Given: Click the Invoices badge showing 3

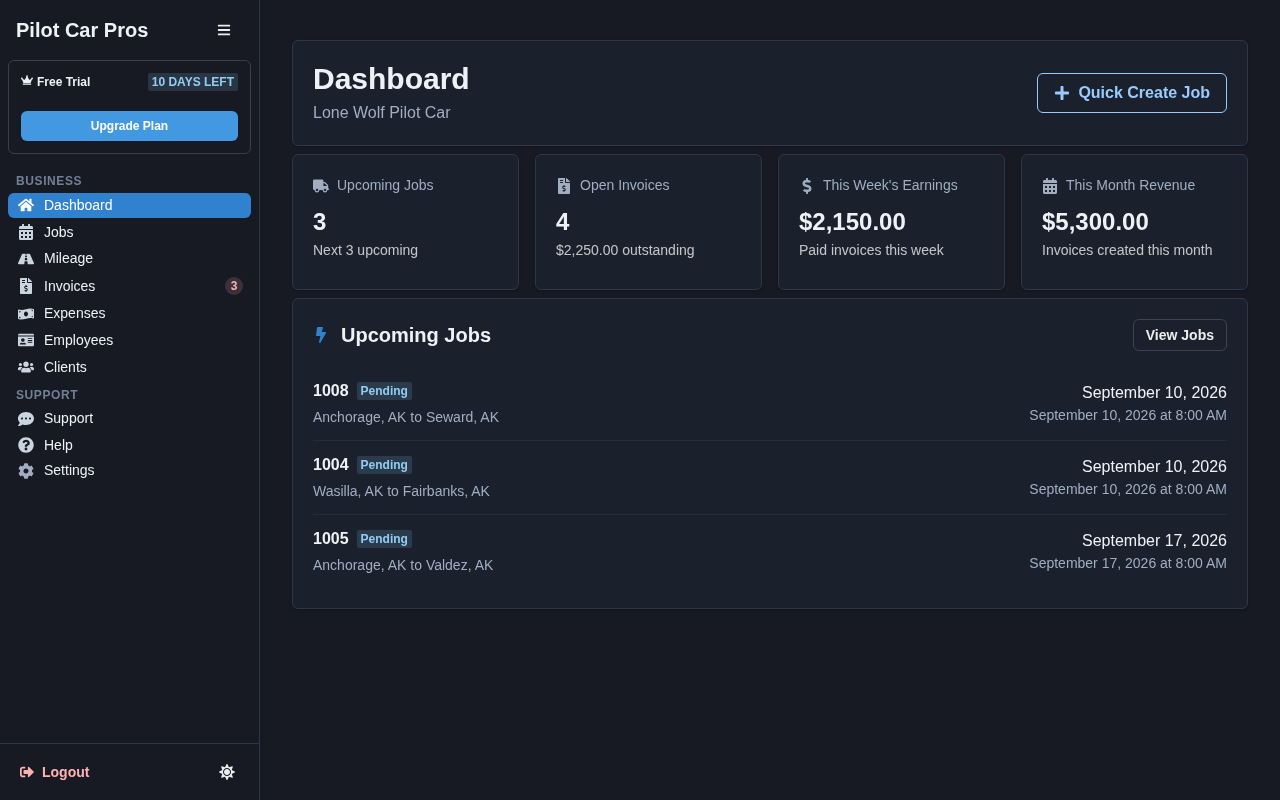Looking at the screenshot, I should click(234, 286).
